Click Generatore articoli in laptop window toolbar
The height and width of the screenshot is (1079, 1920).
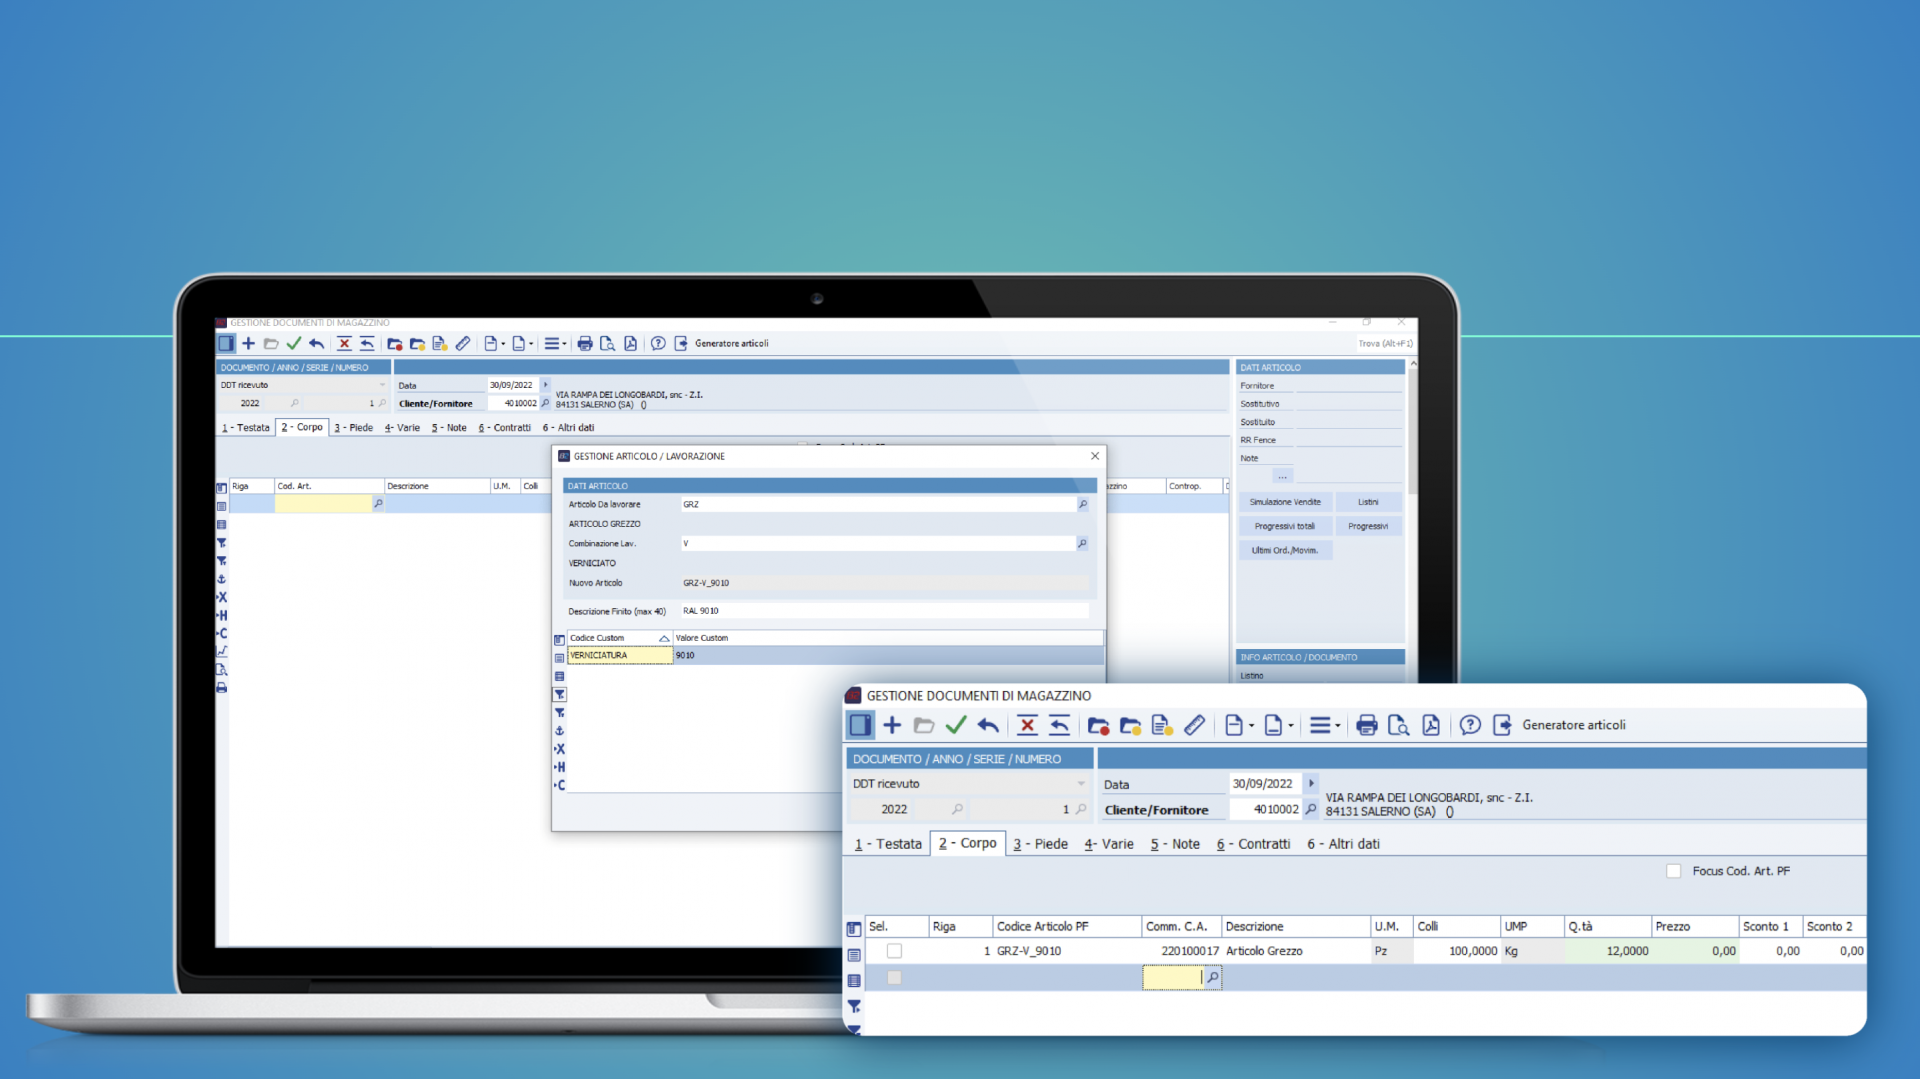(x=732, y=343)
